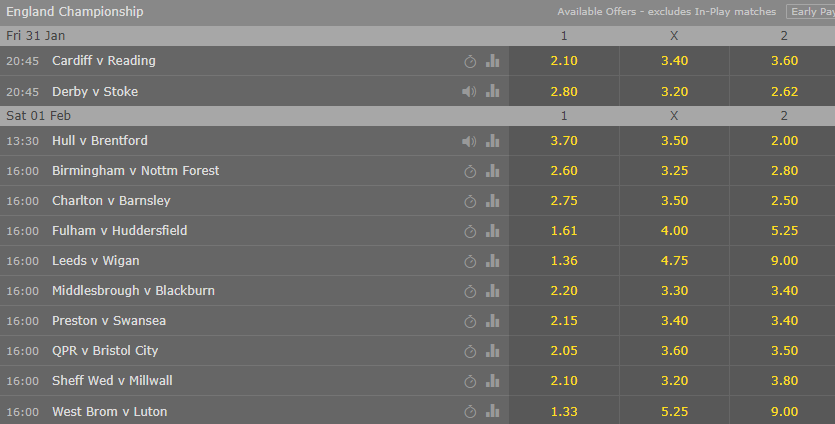Click stopwatch icon for Preston v Swansea
The width and height of the screenshot is (835, 424).
click(x=470, y=321)
